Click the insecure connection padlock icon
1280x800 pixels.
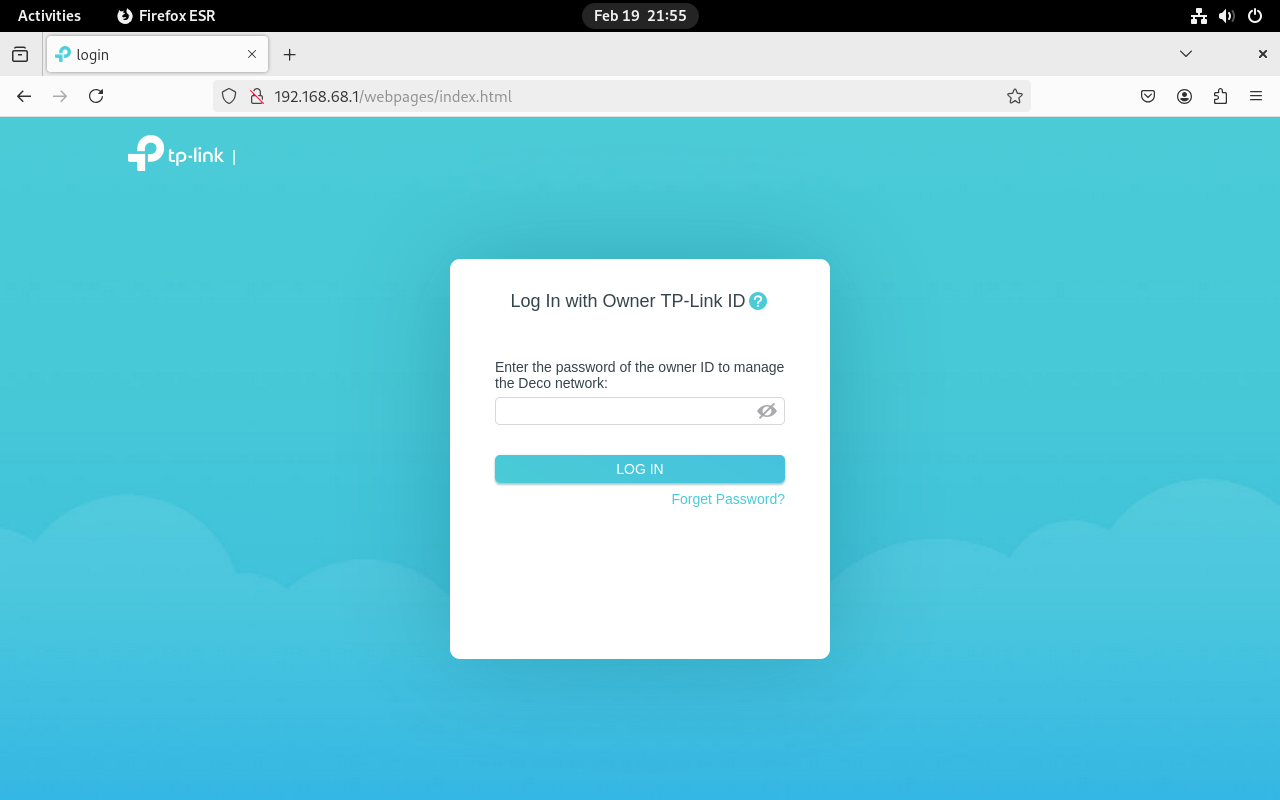pyautogui.click(x=257, y=96)
